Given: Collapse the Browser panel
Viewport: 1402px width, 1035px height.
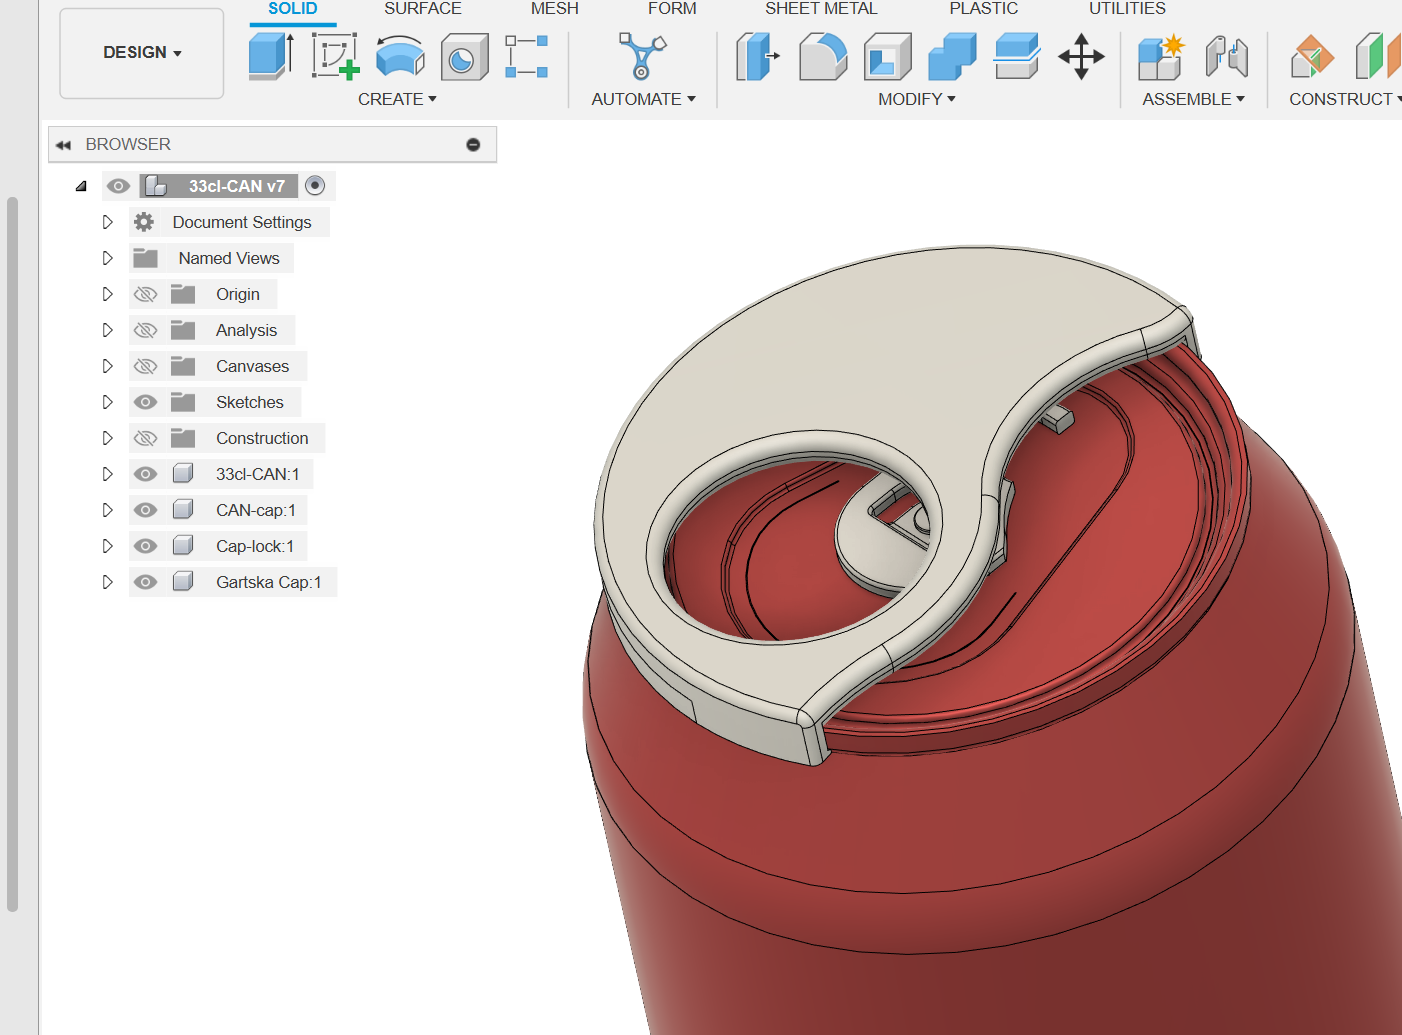Looking at the screenshot, I should coord(64,144).
